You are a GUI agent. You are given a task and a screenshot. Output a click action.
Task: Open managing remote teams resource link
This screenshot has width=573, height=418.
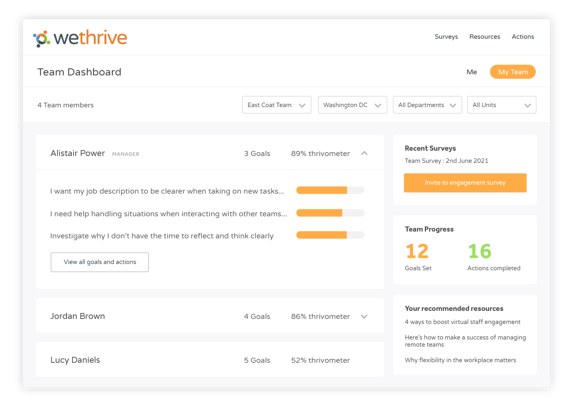click(465, 341)
